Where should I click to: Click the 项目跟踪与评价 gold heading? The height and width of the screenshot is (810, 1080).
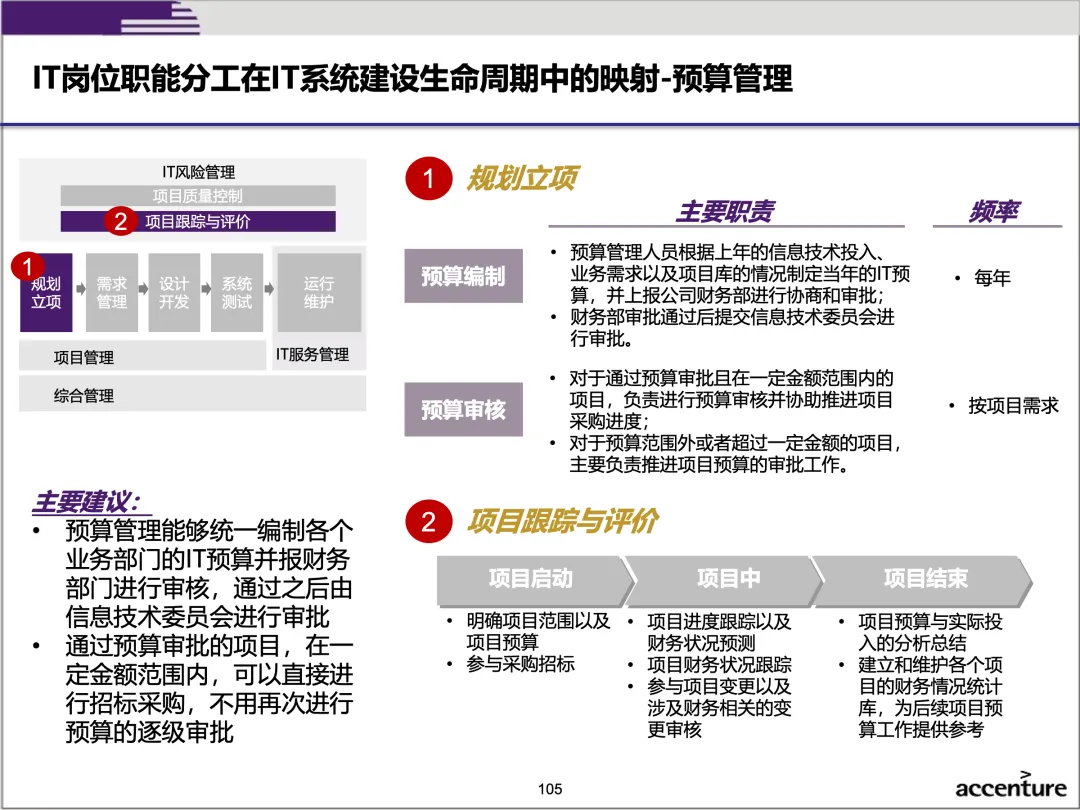coord(563,521)
